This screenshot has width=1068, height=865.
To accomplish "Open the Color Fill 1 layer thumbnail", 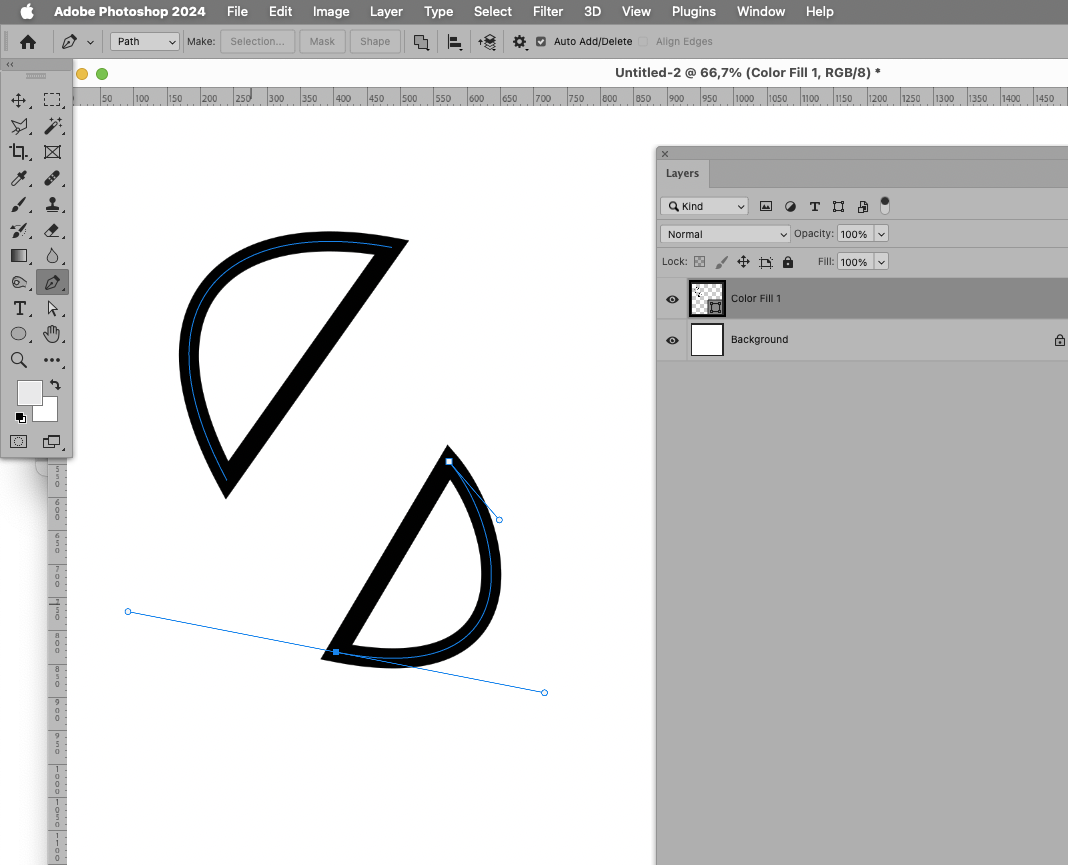I will (x=707, y=298).
